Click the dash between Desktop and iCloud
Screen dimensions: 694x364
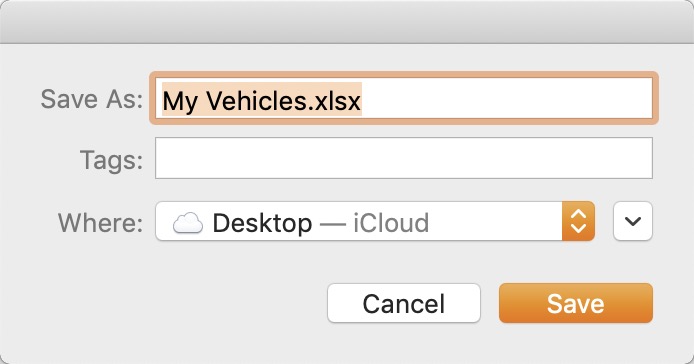click(332, 224)
